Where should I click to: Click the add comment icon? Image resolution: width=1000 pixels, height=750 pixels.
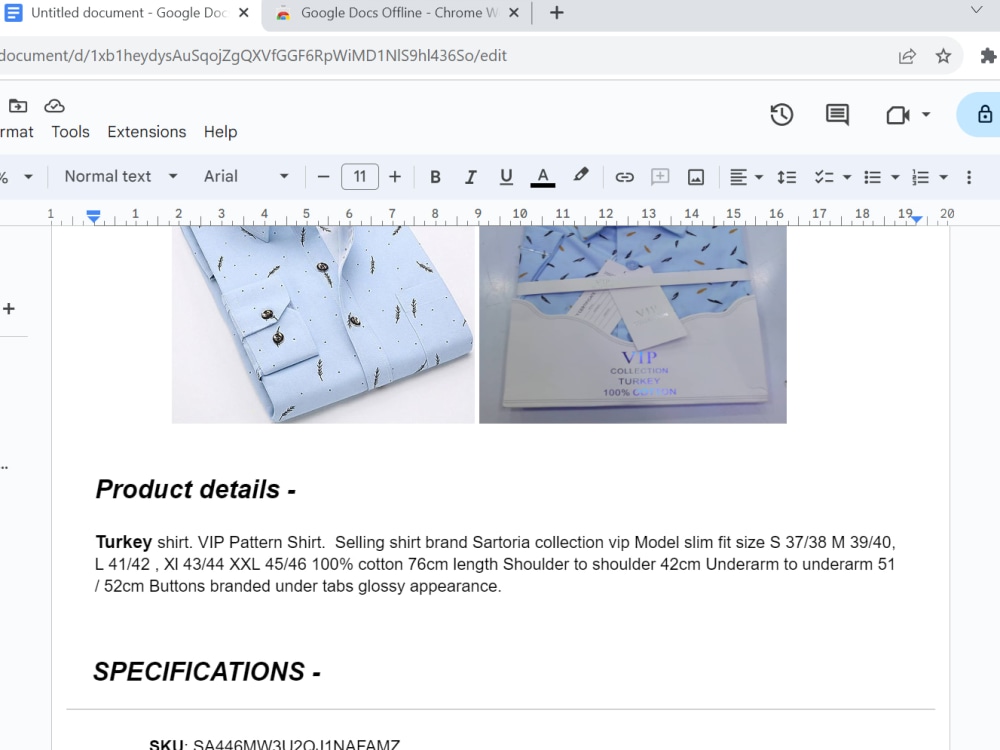point(660,177)
